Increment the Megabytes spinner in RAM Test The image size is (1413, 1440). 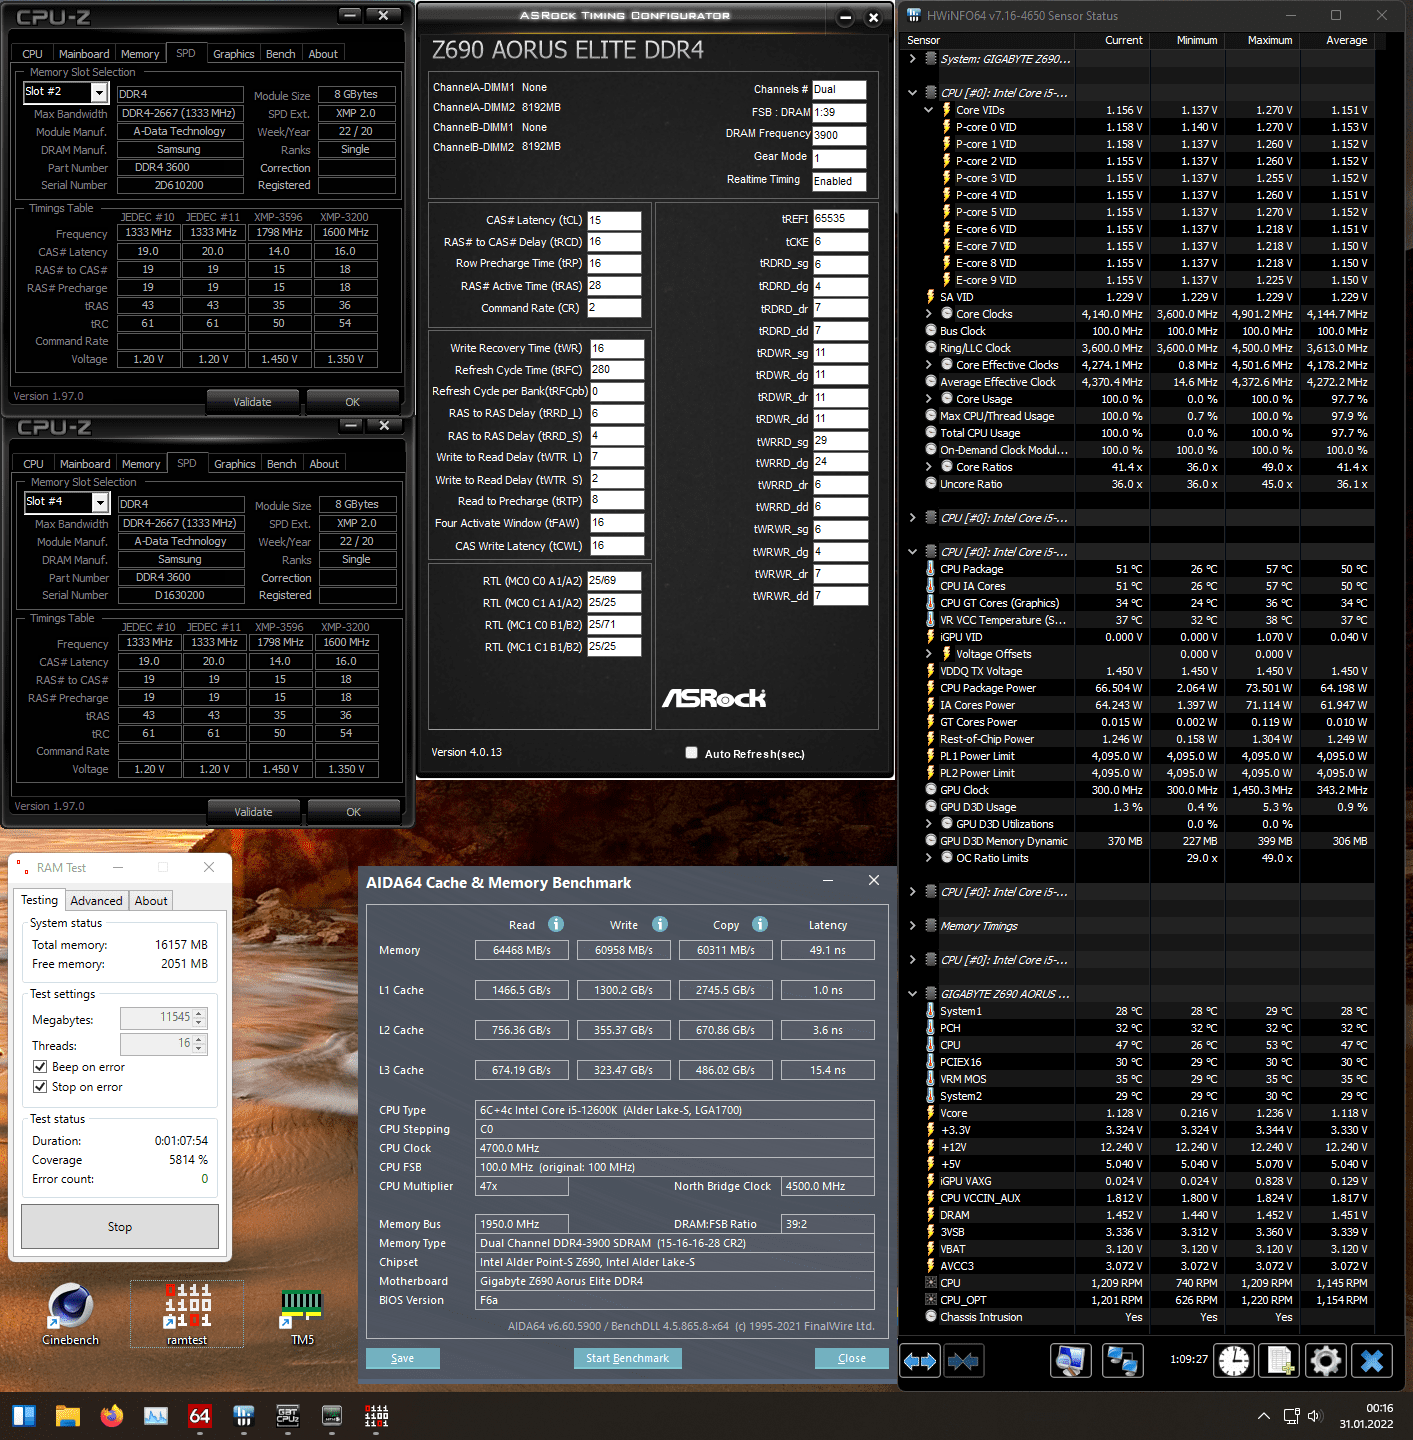199,1014
